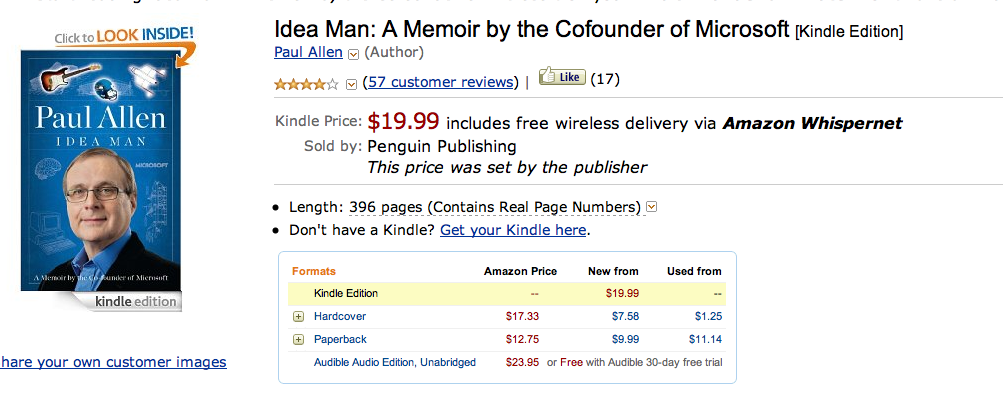This screenshot has height=409, width=1003.
Task: Open the Paul Allen author link
Action: tap(308, 52)
